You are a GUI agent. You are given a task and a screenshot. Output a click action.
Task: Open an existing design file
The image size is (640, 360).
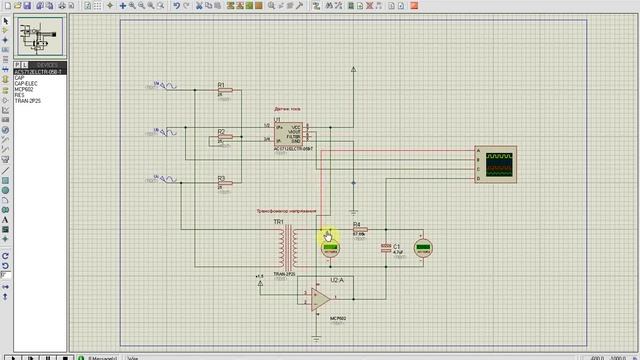[18, 6]
